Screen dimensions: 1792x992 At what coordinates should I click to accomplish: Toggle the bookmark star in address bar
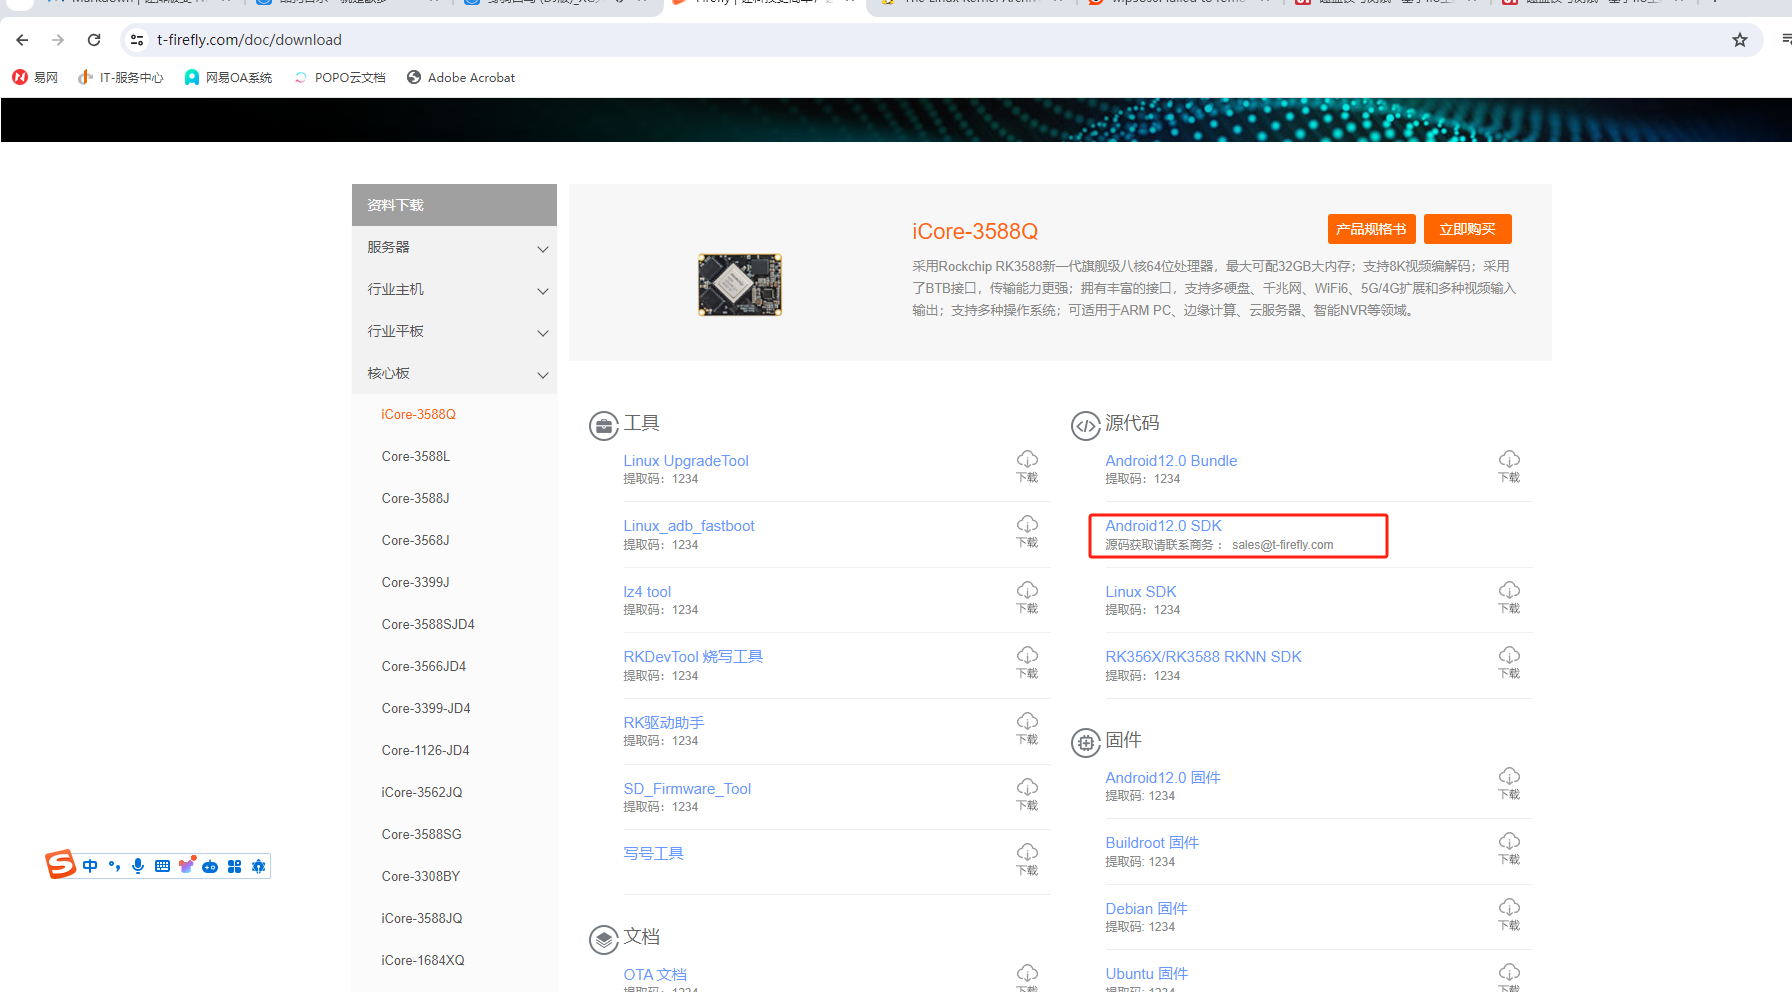(x=1740, y=40)
